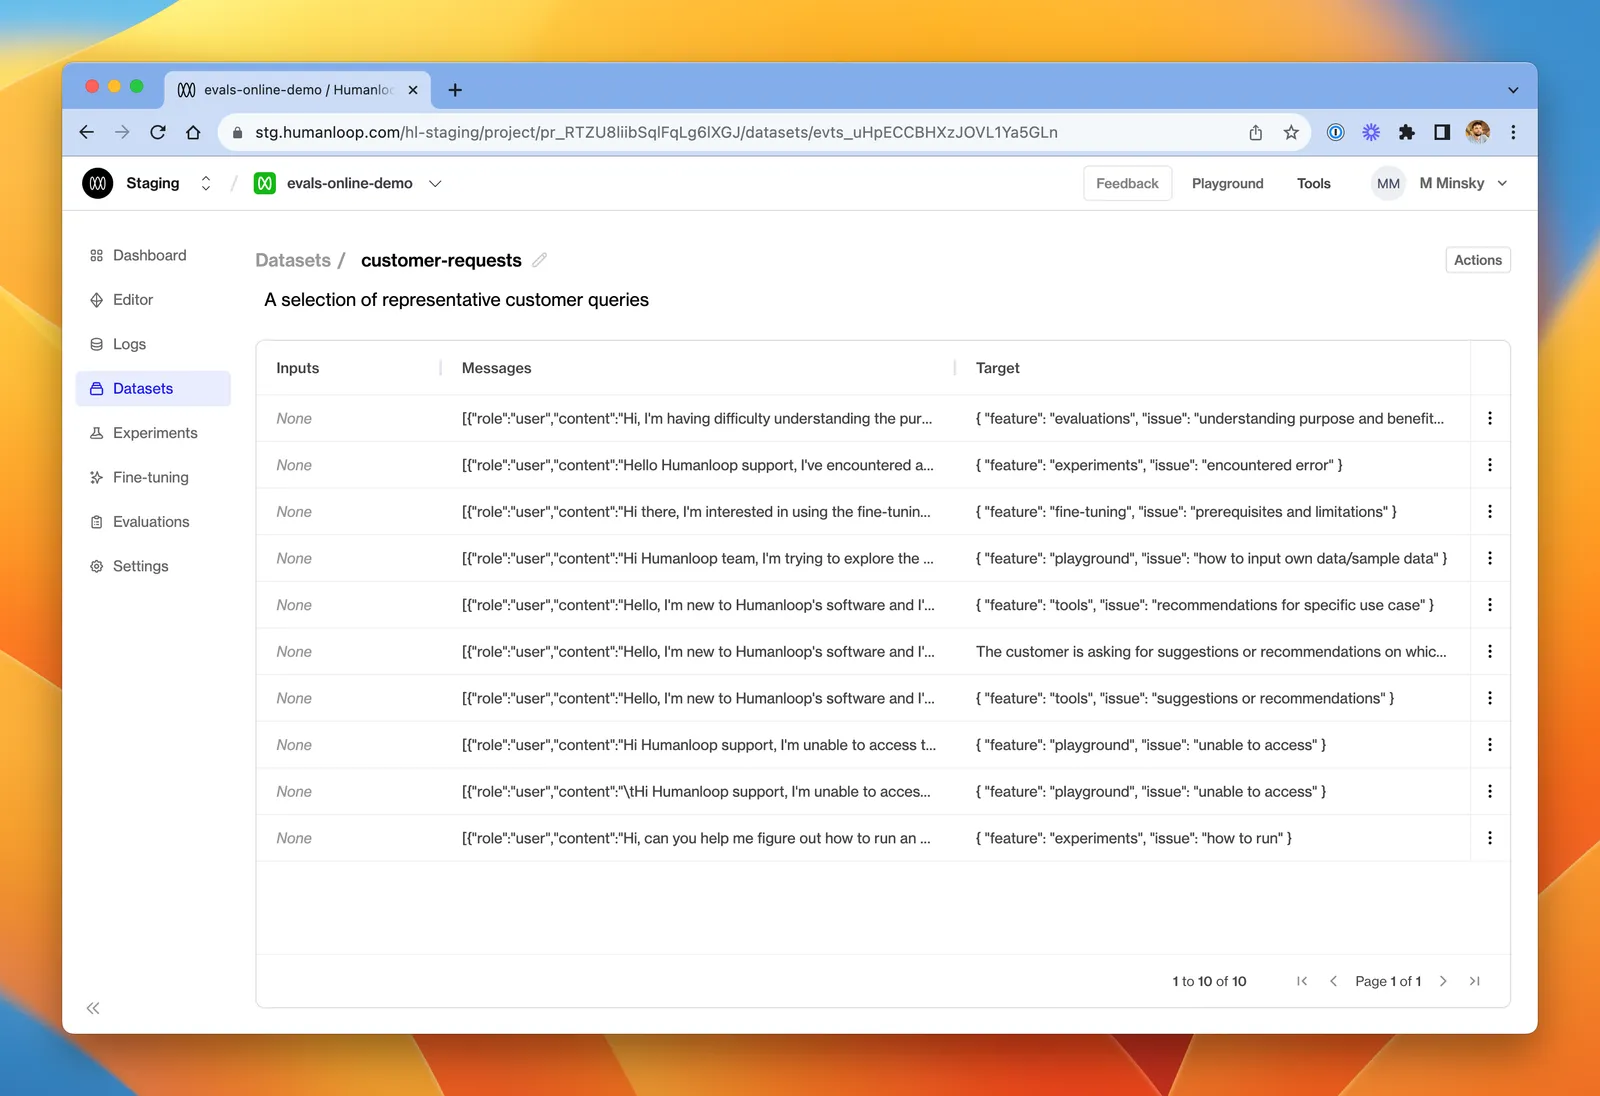Go back to the Datasets breadcrumb

click(293, 260)
